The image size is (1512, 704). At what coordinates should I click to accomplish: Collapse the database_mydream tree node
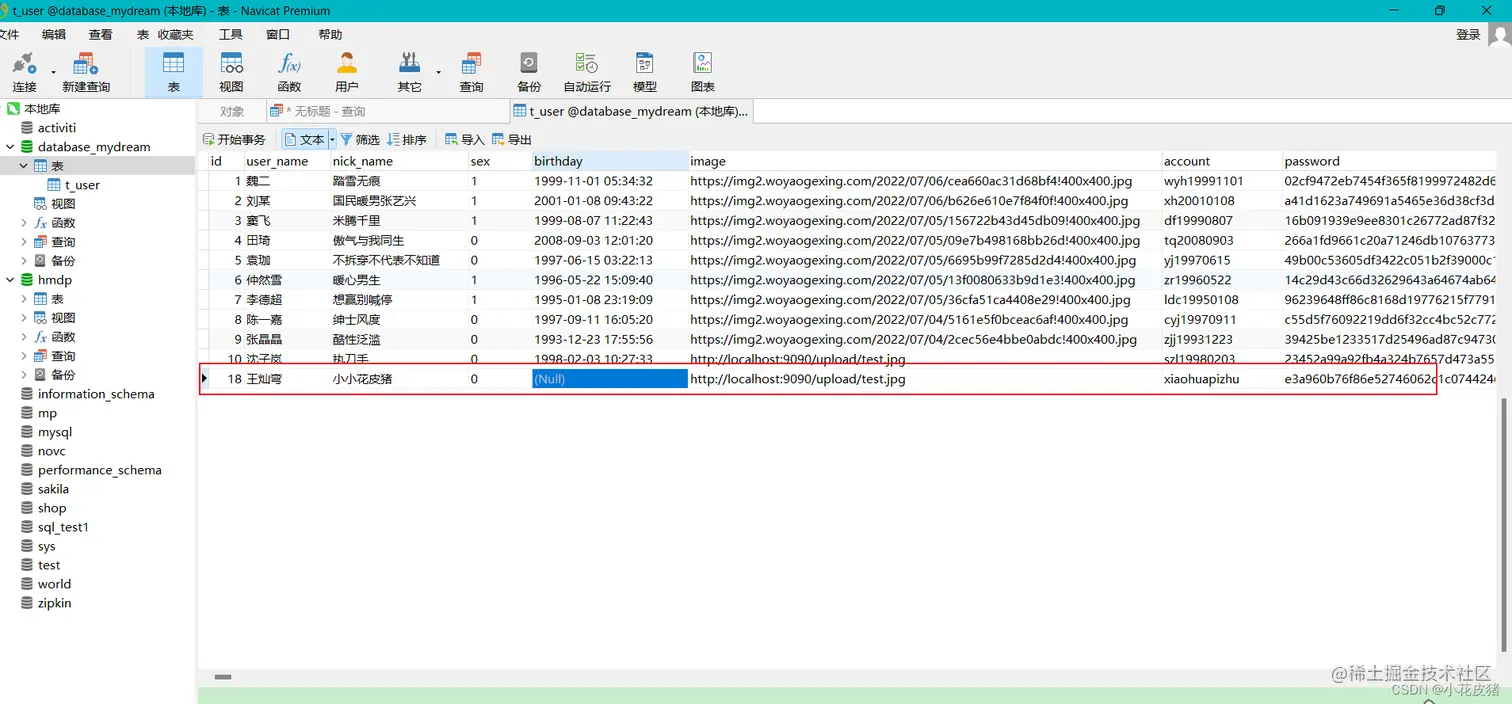click(9, 147)
